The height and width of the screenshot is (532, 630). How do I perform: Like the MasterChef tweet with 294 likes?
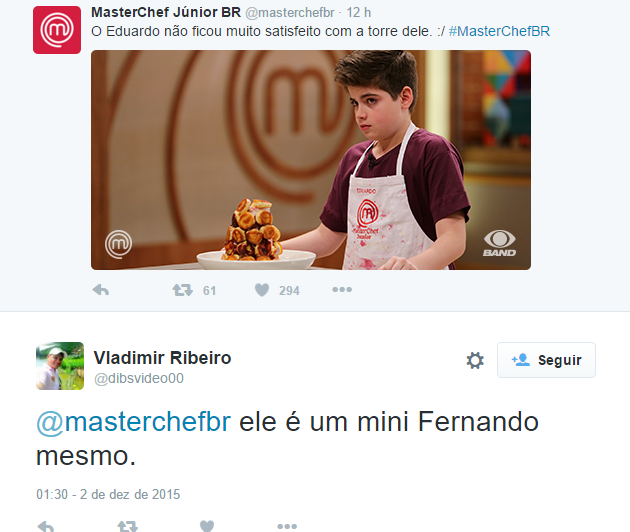(262, 290)
